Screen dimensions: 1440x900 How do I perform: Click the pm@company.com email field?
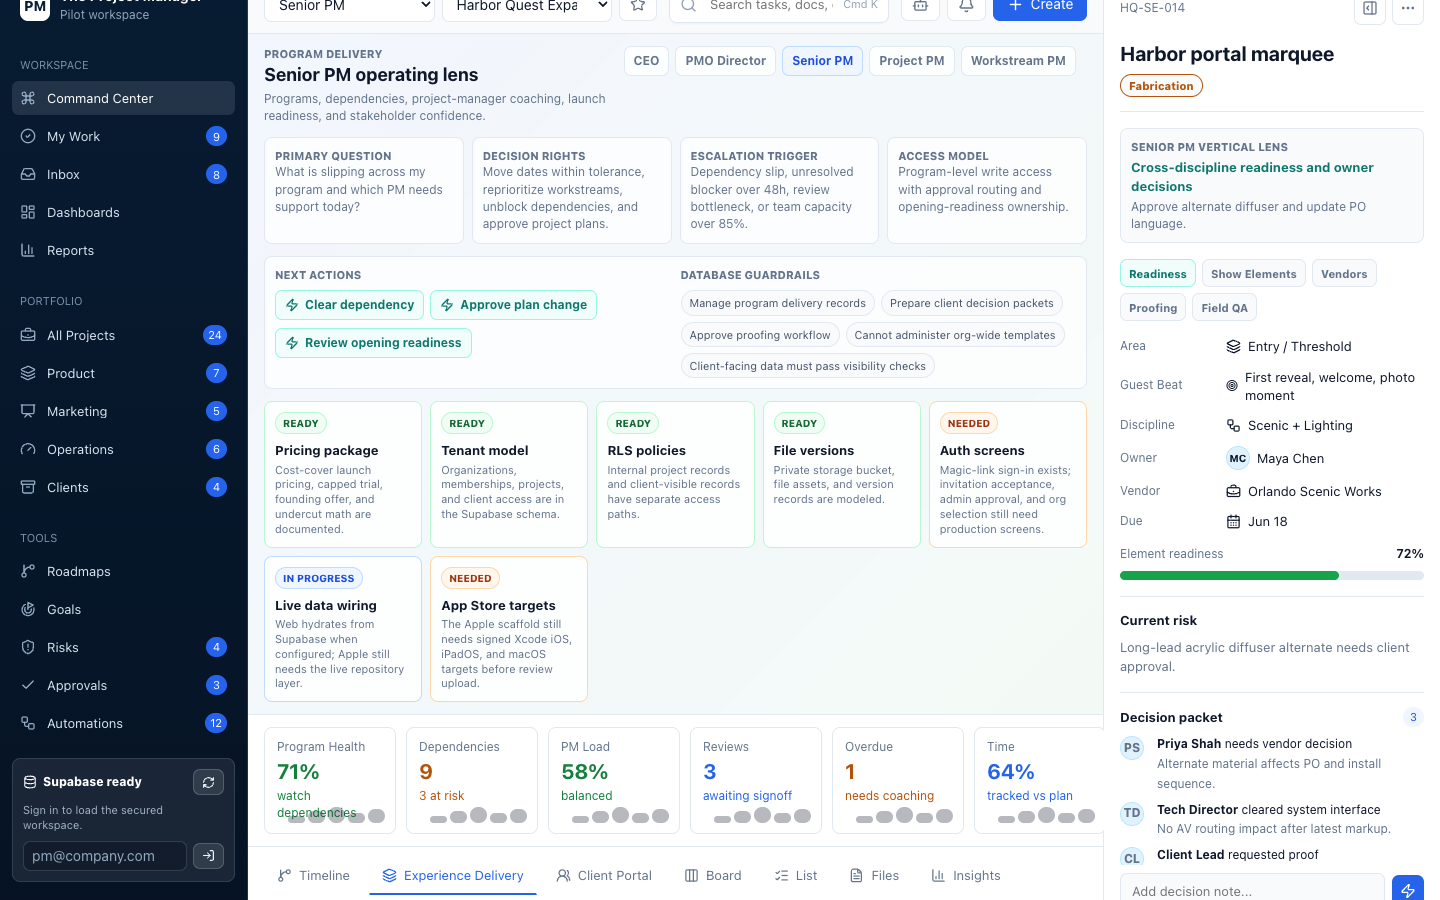click(105, 856)
